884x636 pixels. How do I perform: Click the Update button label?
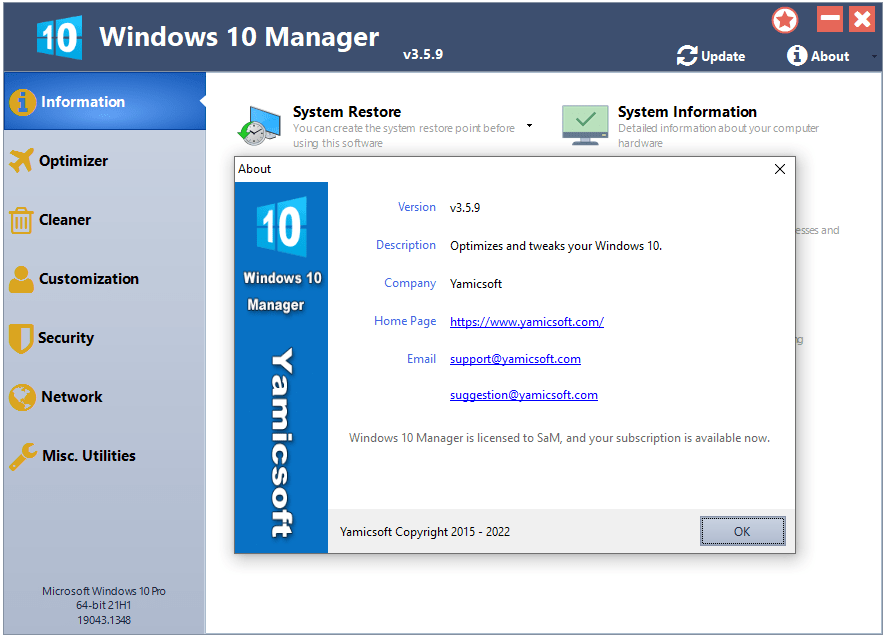pos(723,56)
